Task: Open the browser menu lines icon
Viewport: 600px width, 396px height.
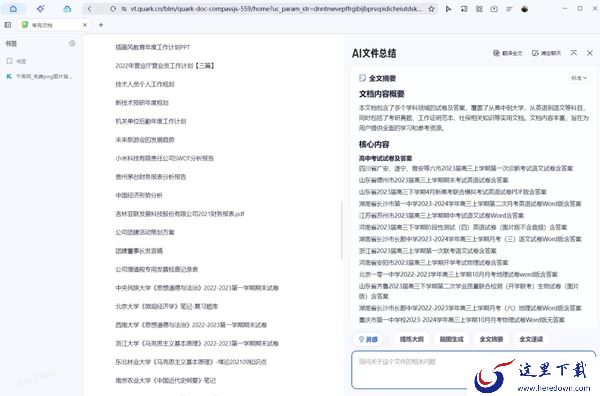Action: [509, 9]
